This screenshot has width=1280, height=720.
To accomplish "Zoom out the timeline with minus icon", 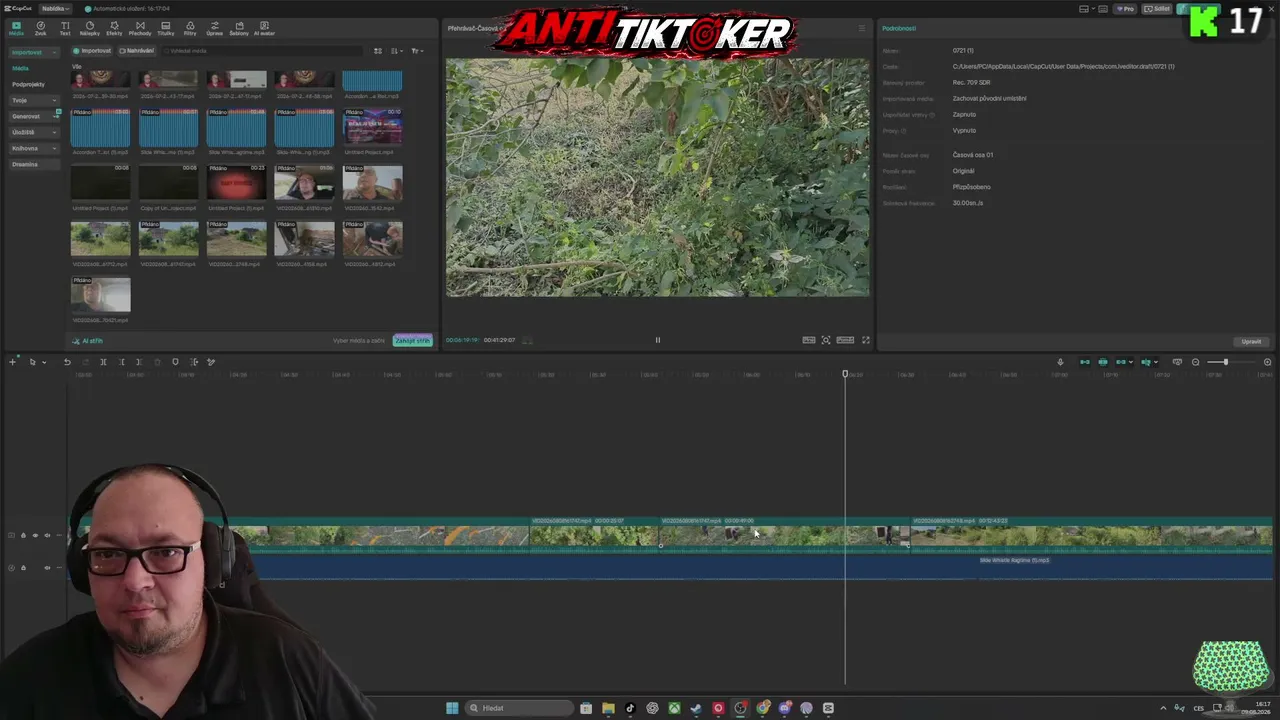I will 1195,362.
